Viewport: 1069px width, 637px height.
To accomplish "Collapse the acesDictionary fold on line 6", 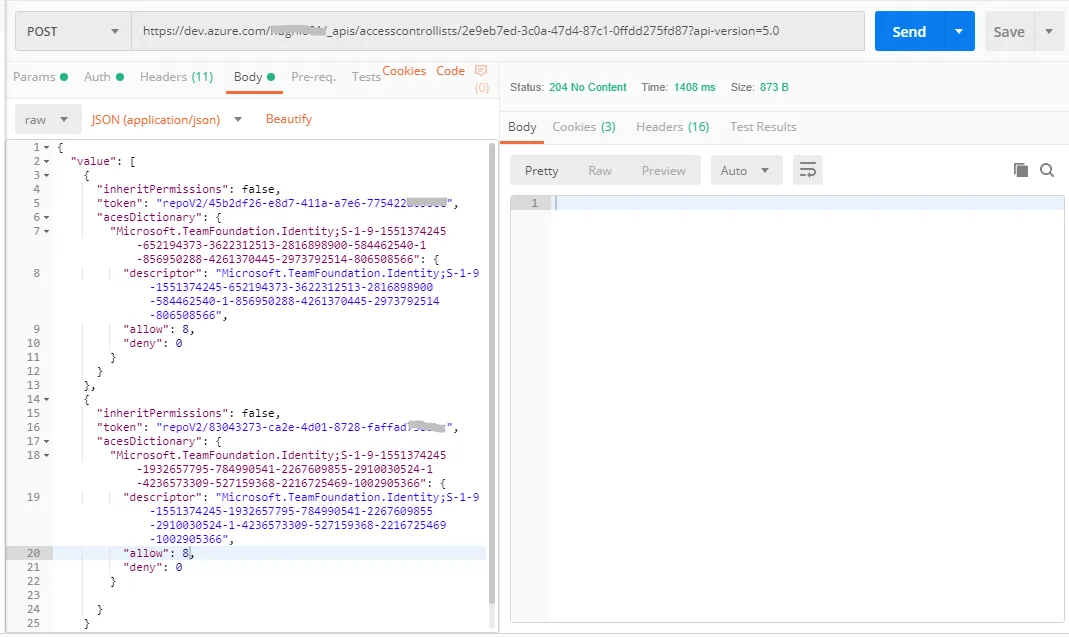I will pos(47,217).
